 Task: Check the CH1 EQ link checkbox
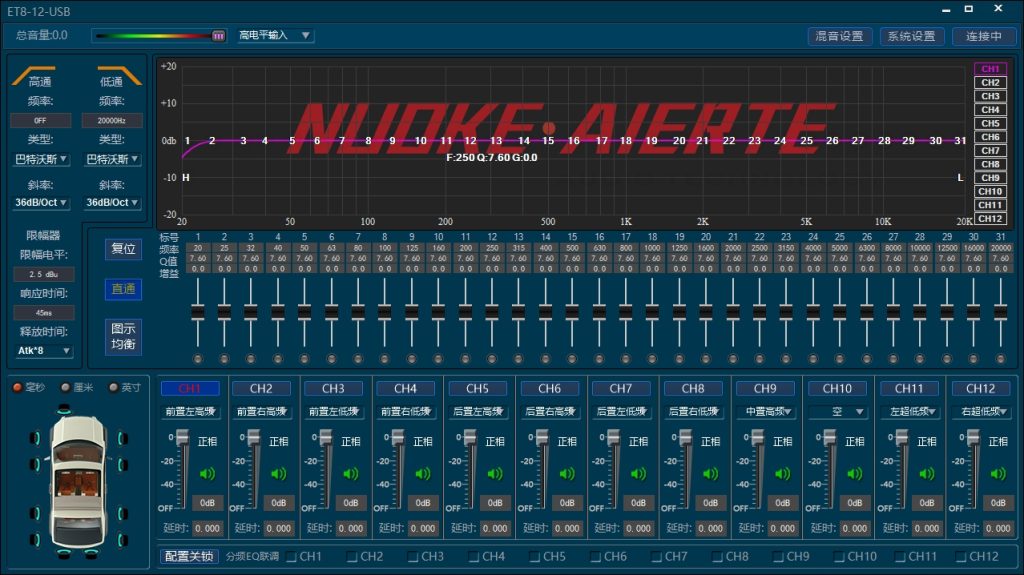click(291, 557)
